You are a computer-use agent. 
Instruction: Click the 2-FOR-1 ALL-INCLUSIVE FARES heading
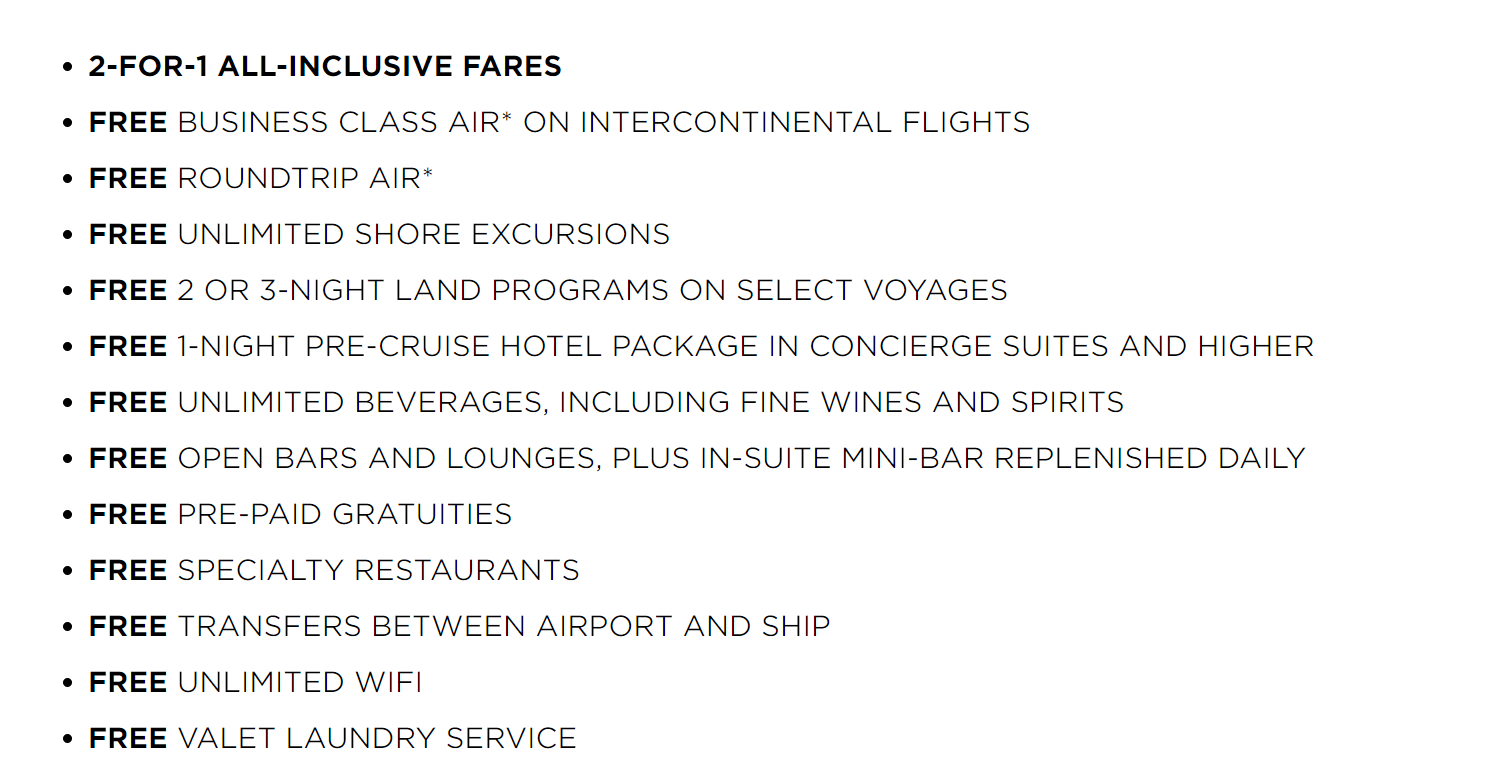pyautogui.click(x=325, y=66)
